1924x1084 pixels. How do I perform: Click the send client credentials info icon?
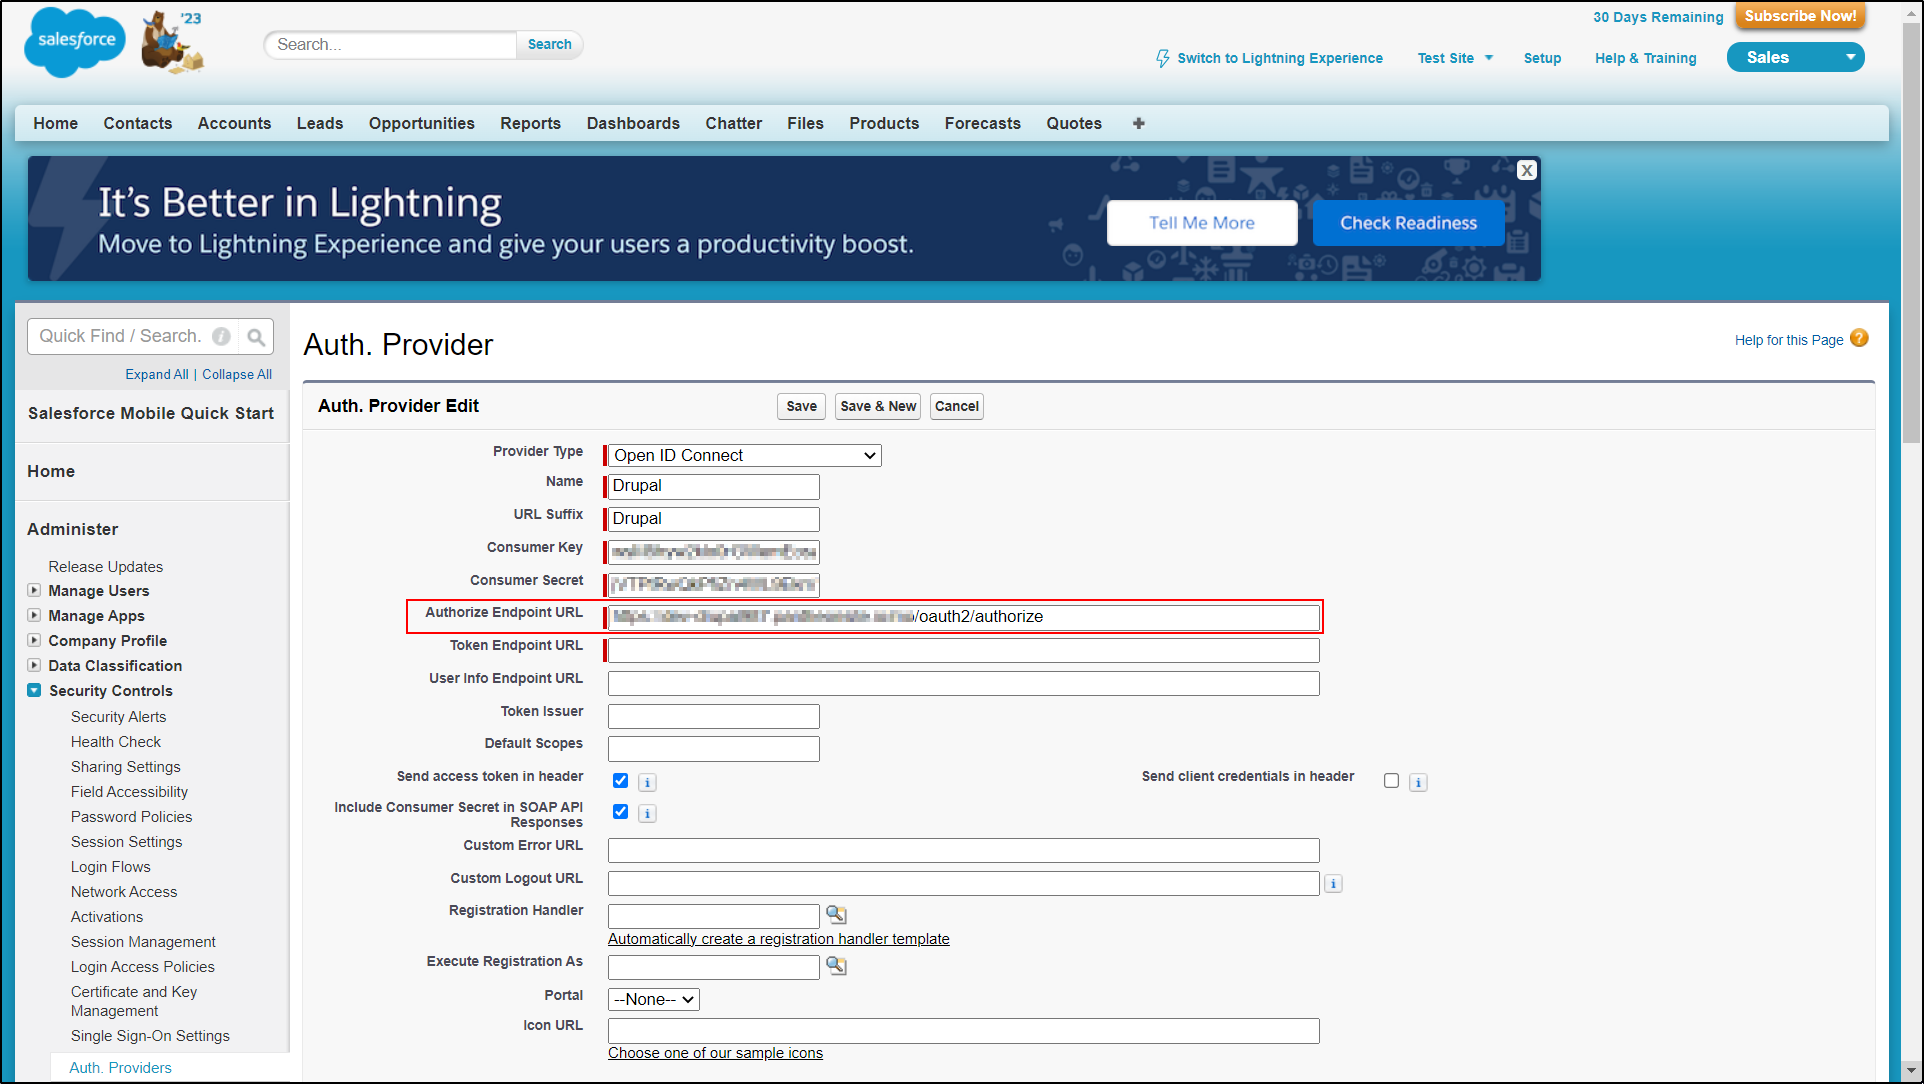1418,783
